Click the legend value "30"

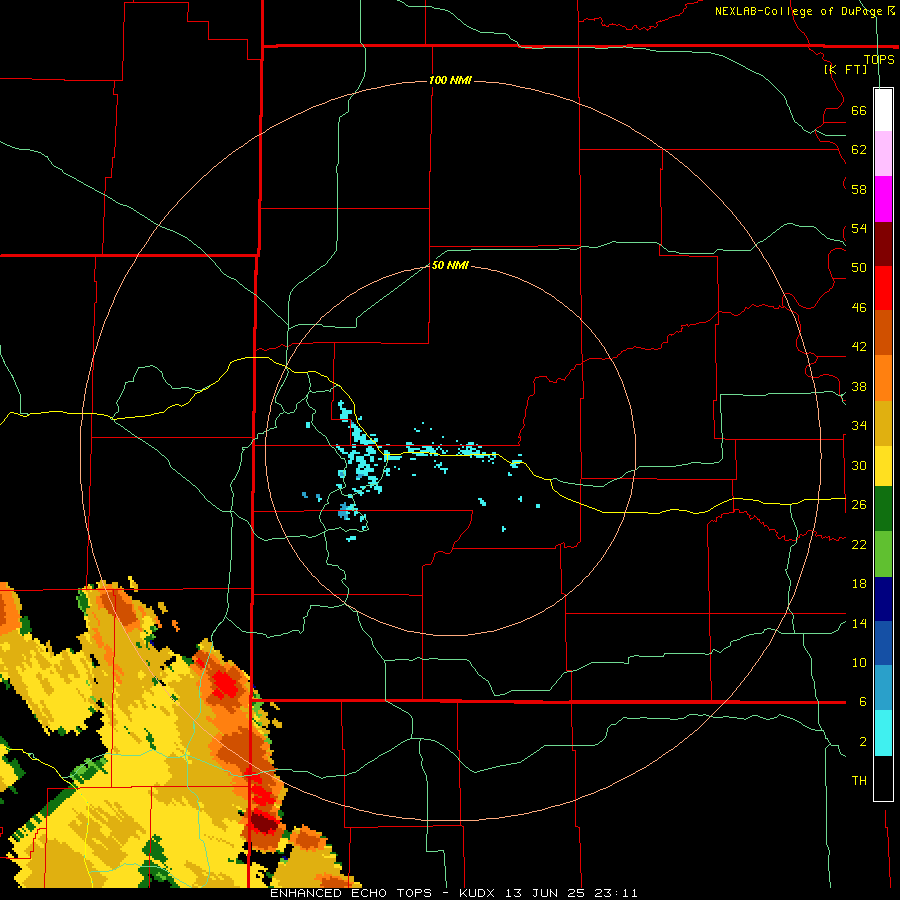859,465
